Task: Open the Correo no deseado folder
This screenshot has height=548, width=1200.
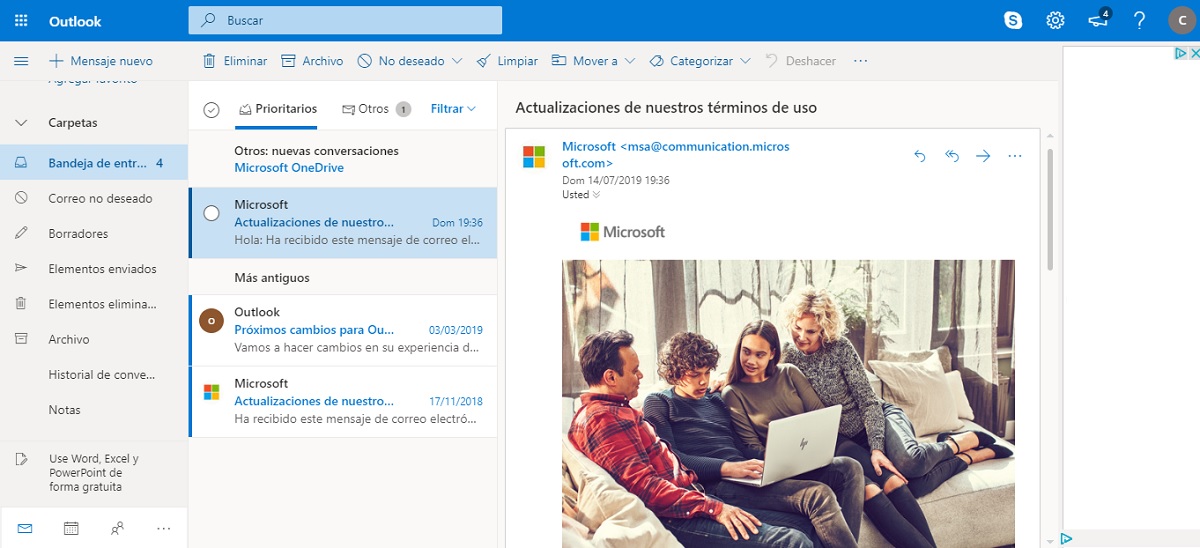Action: point(94,198)
